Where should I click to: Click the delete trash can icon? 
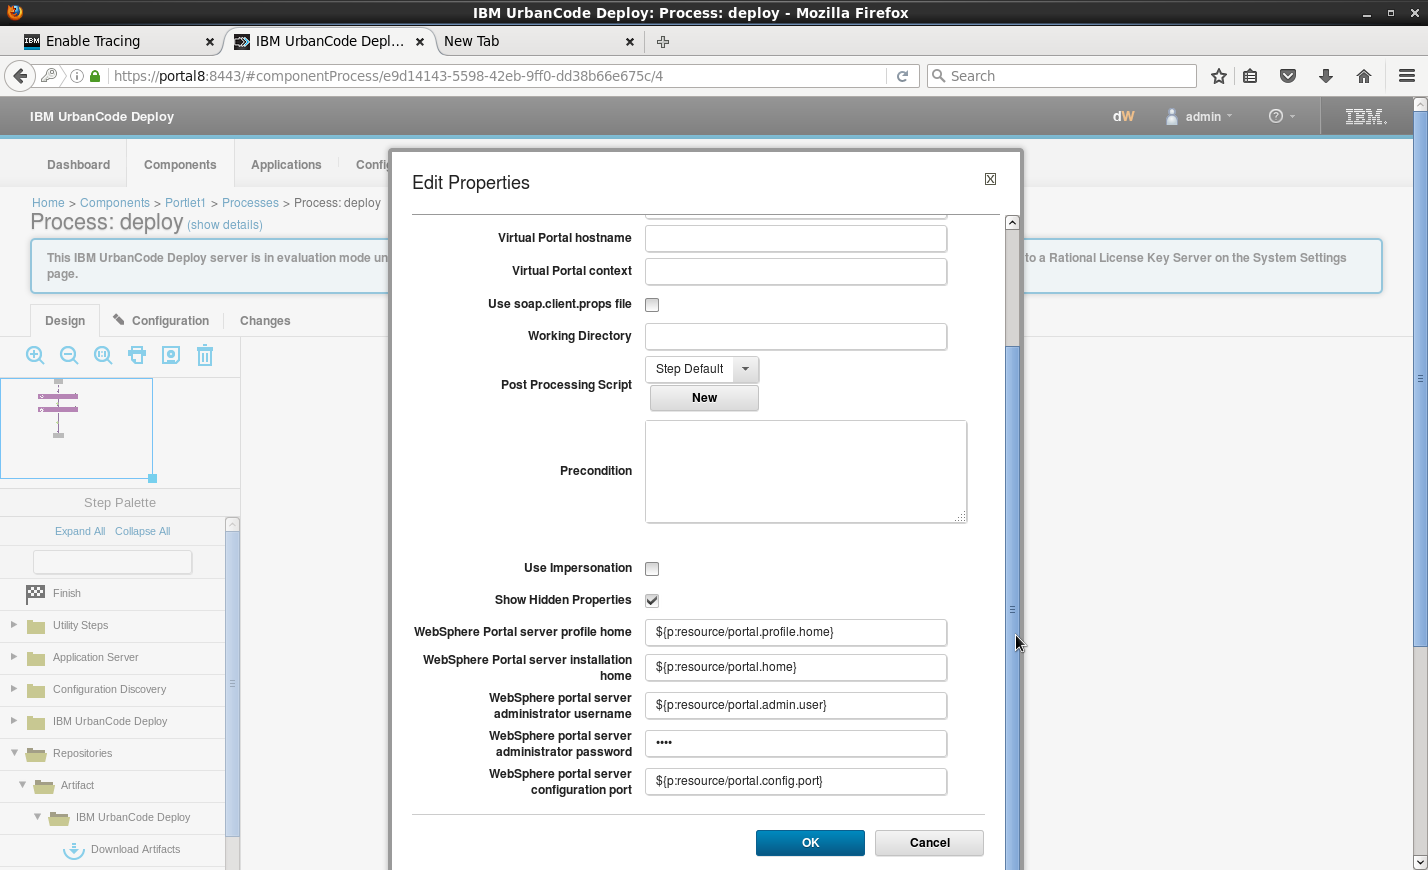pos(205,355)
